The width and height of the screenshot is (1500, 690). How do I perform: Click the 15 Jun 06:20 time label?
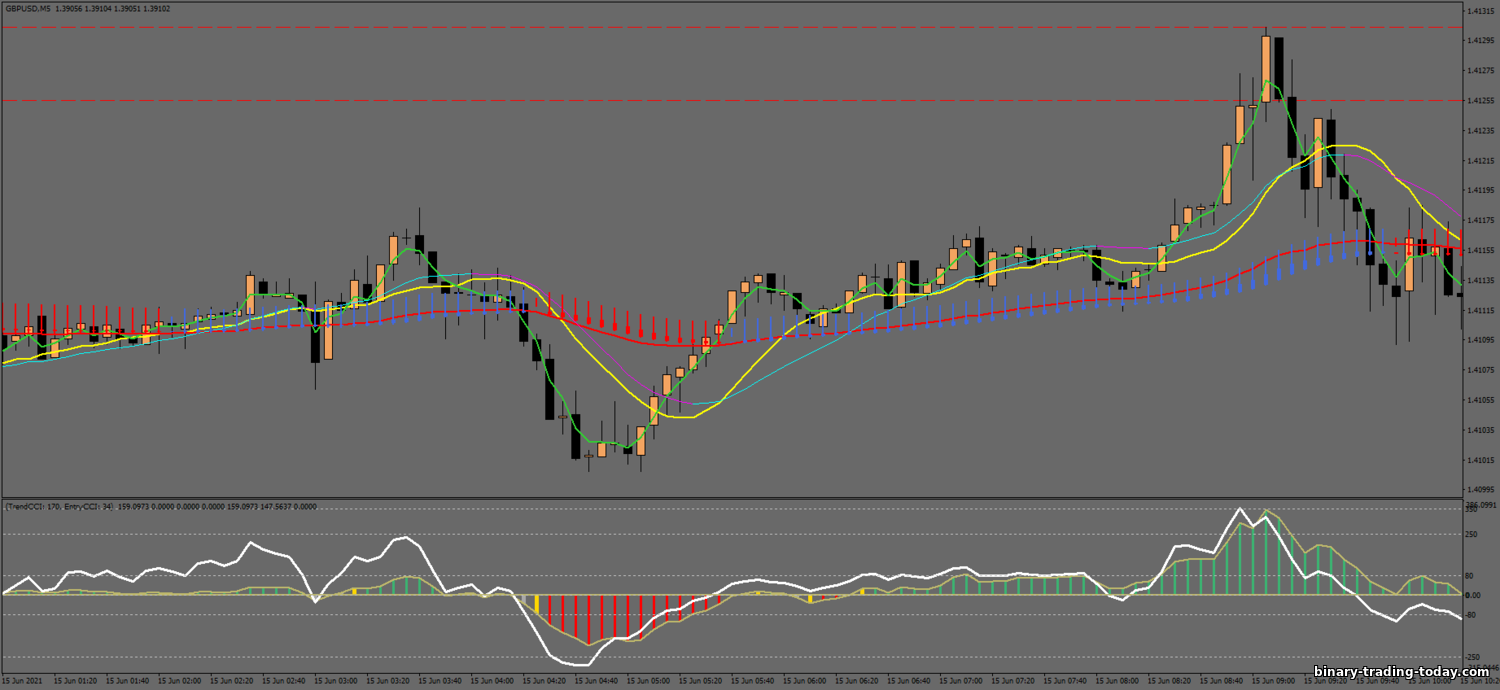tap(858, 680)
